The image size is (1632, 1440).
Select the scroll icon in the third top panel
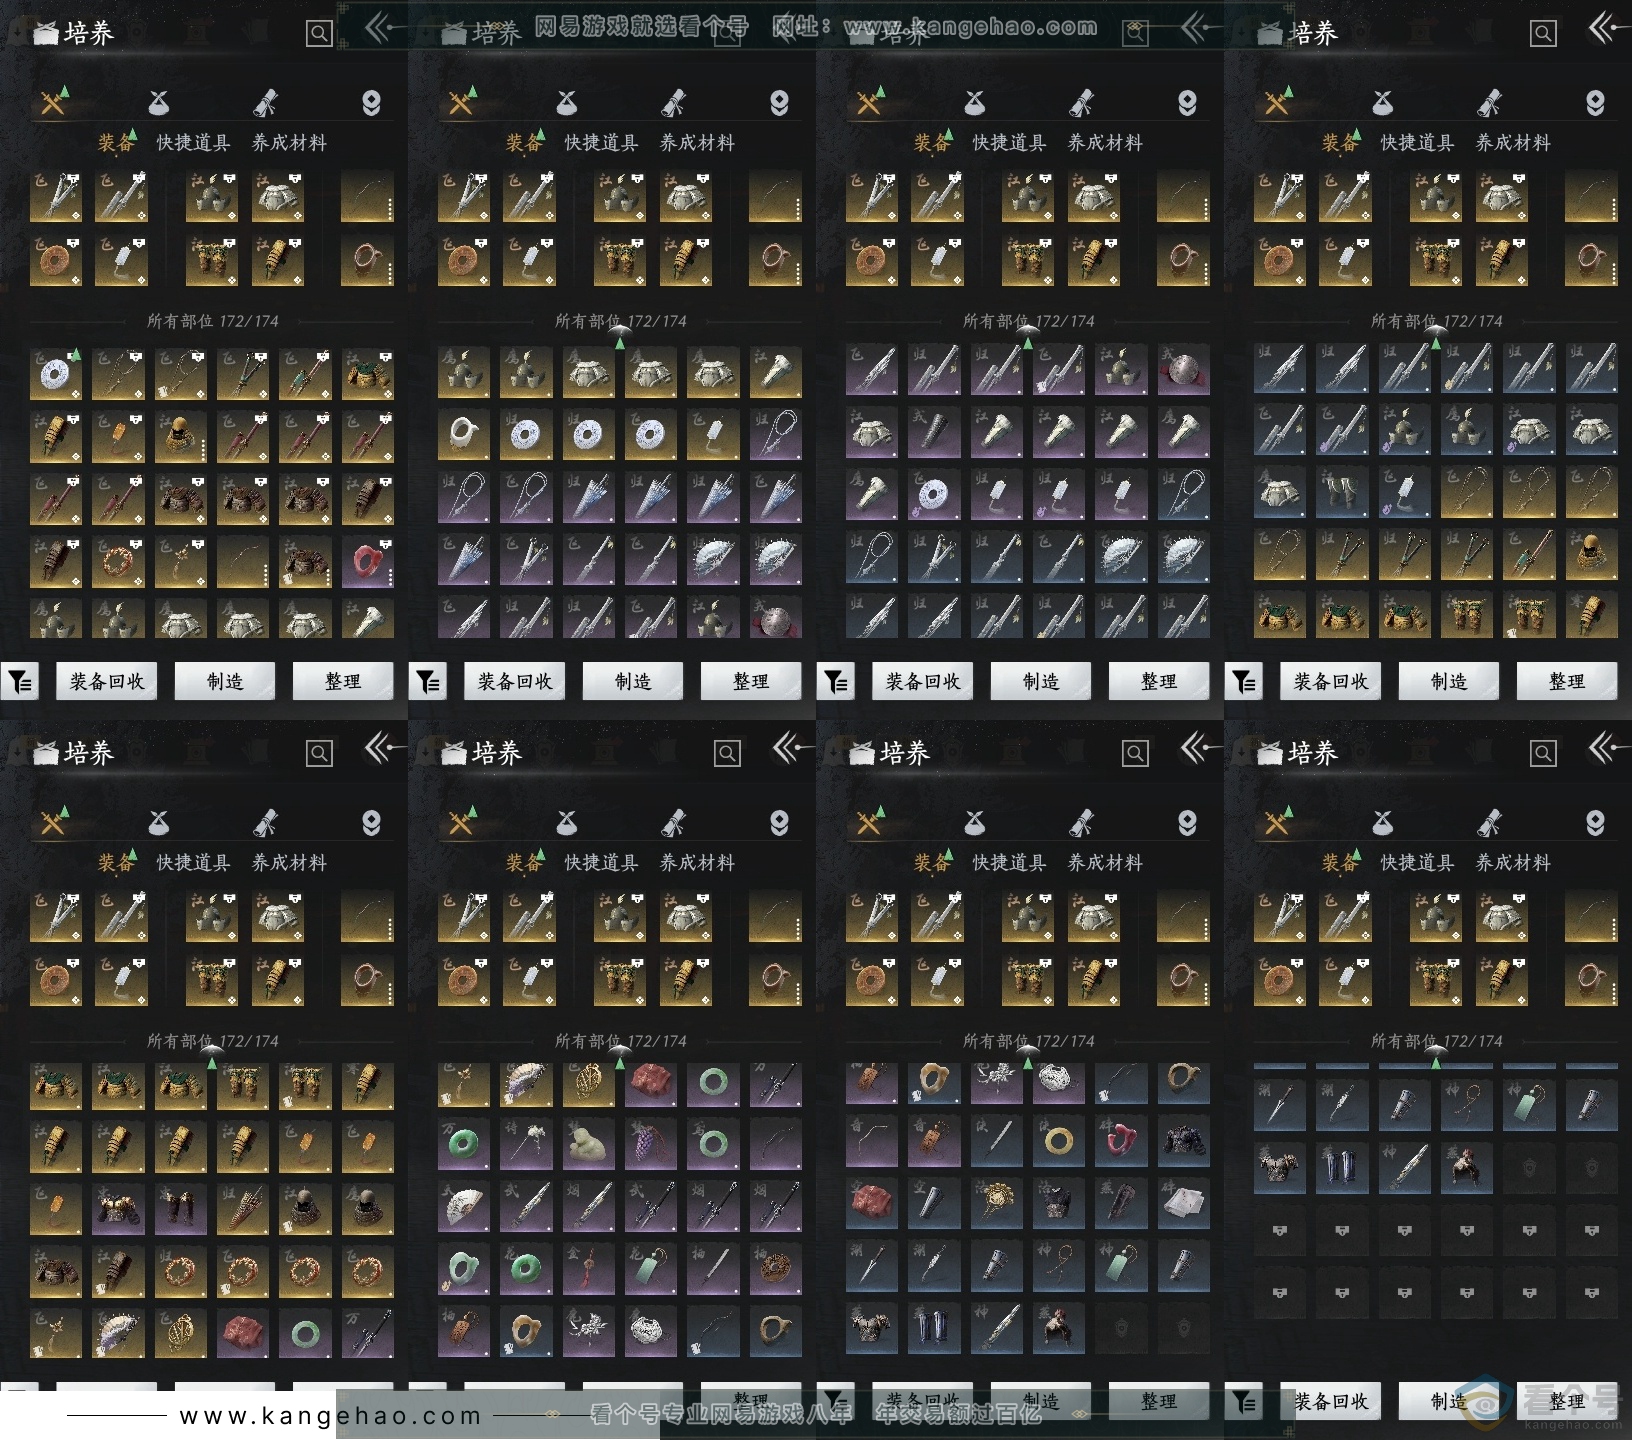(x=1081, y=102)
